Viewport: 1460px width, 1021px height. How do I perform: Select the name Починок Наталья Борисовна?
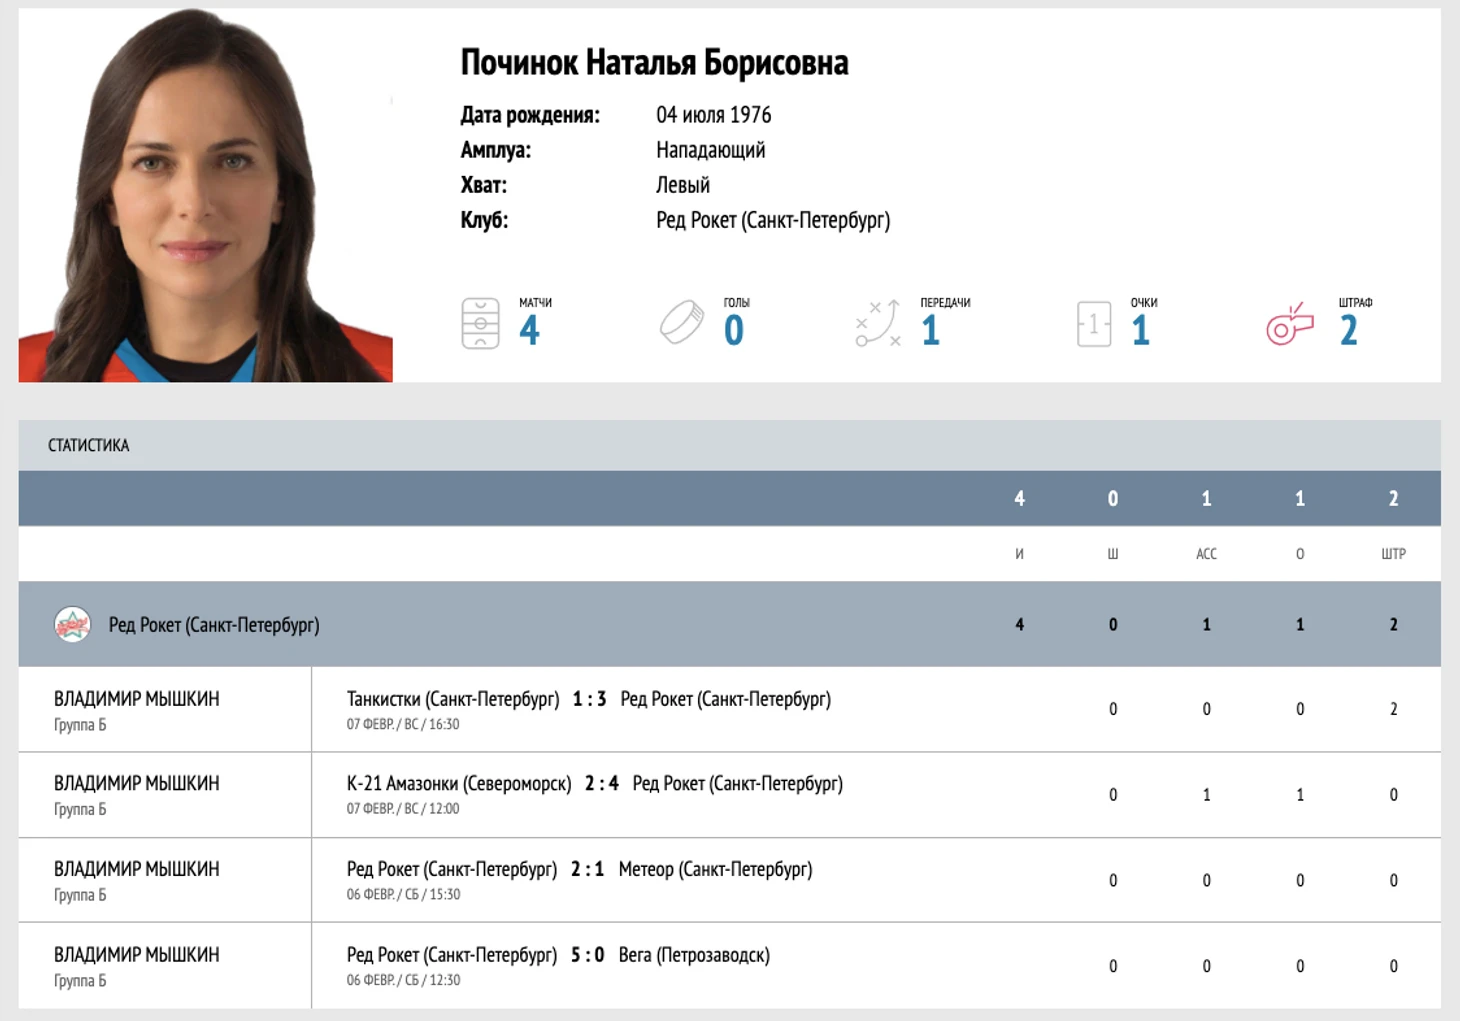[654, 63]
